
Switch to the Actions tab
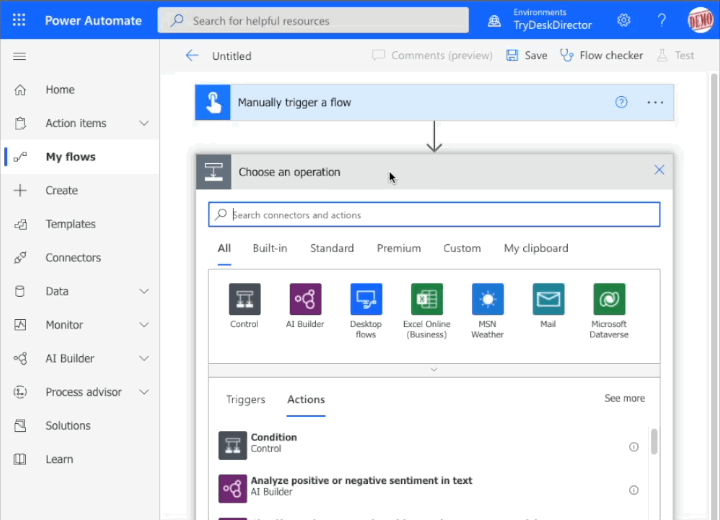click(306, 400)
